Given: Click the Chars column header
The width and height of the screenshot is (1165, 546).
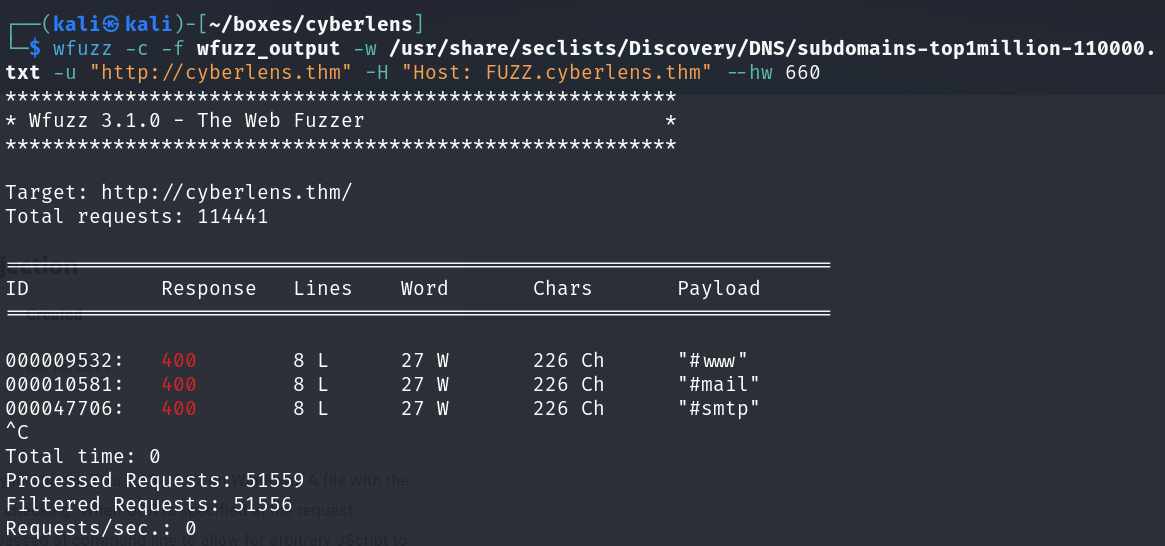Looking at the screenshot, I should [563, 289].
